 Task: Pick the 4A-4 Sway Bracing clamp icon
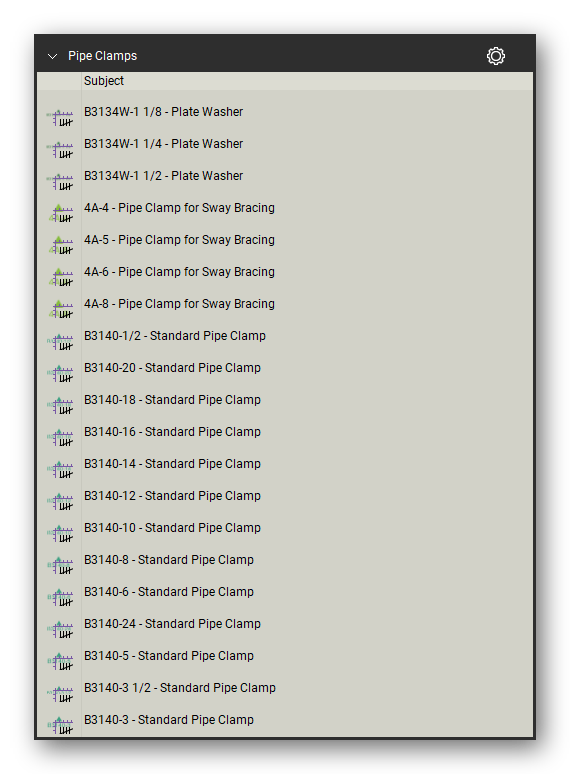click(x=60, y=213)
